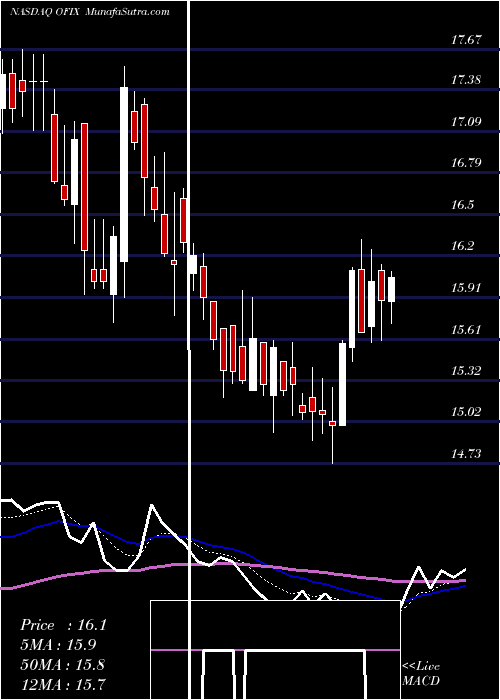The image size is (500, 700).
Task: Click the NASDAQ OFIX ticker title
Action: [x=45, y=12]
